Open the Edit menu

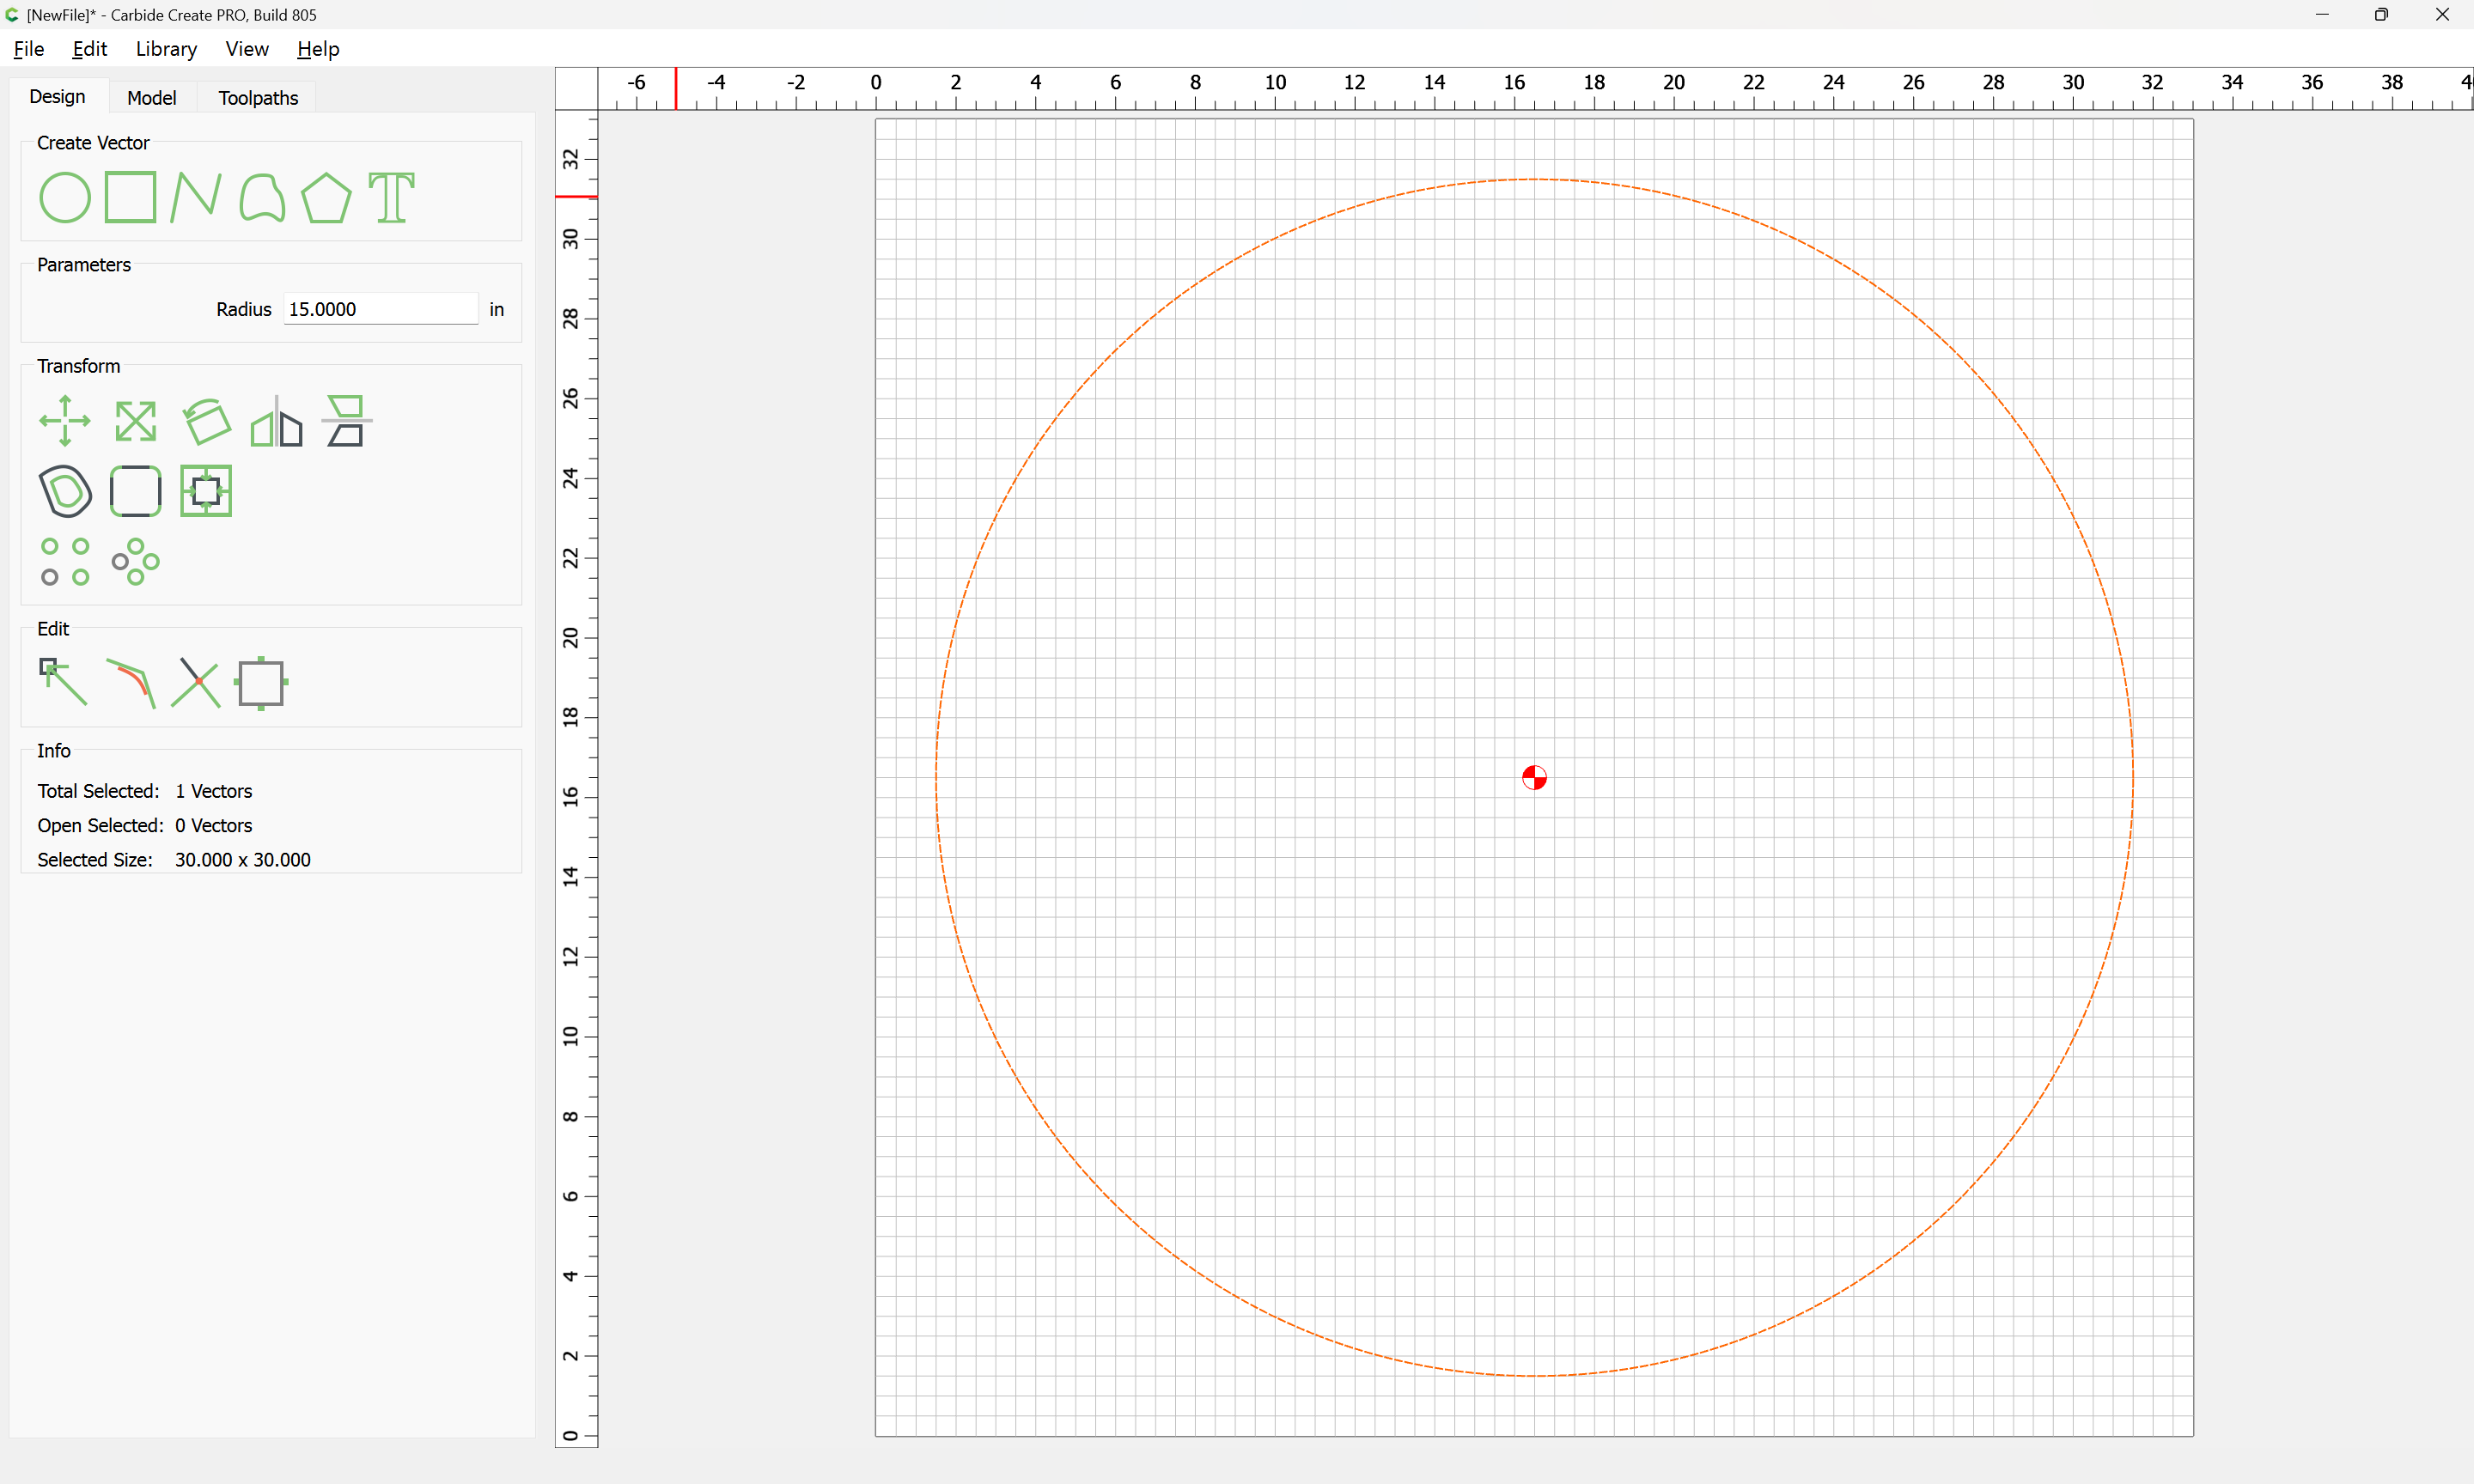pos(90,49)
